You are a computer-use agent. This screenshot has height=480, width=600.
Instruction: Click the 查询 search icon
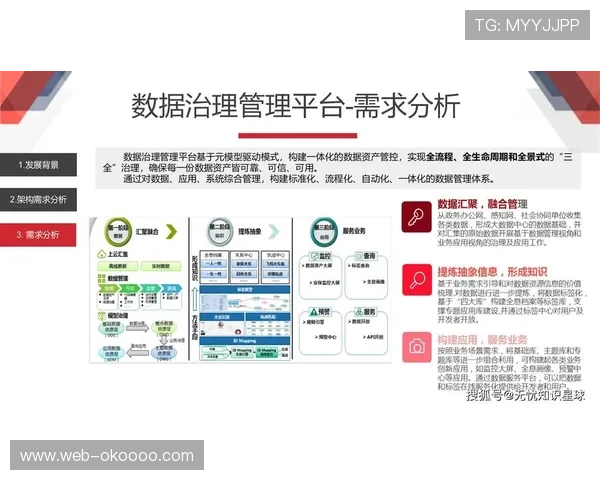point(359,255)
